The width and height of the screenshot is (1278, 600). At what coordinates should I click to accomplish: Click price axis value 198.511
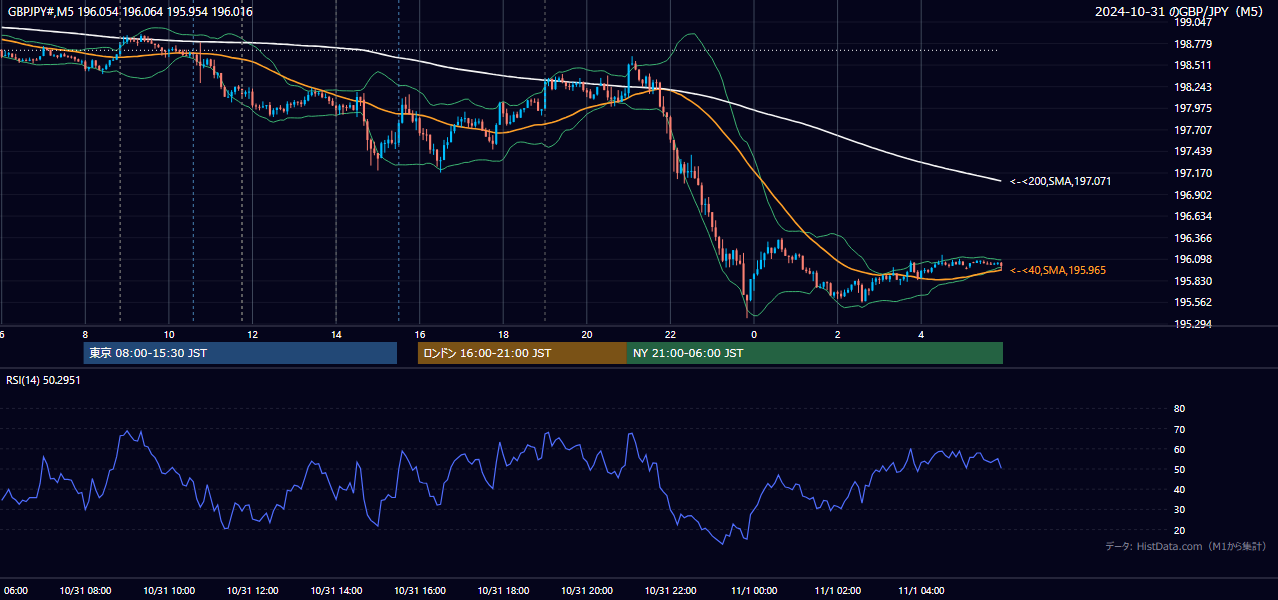tap(1193, 65)
